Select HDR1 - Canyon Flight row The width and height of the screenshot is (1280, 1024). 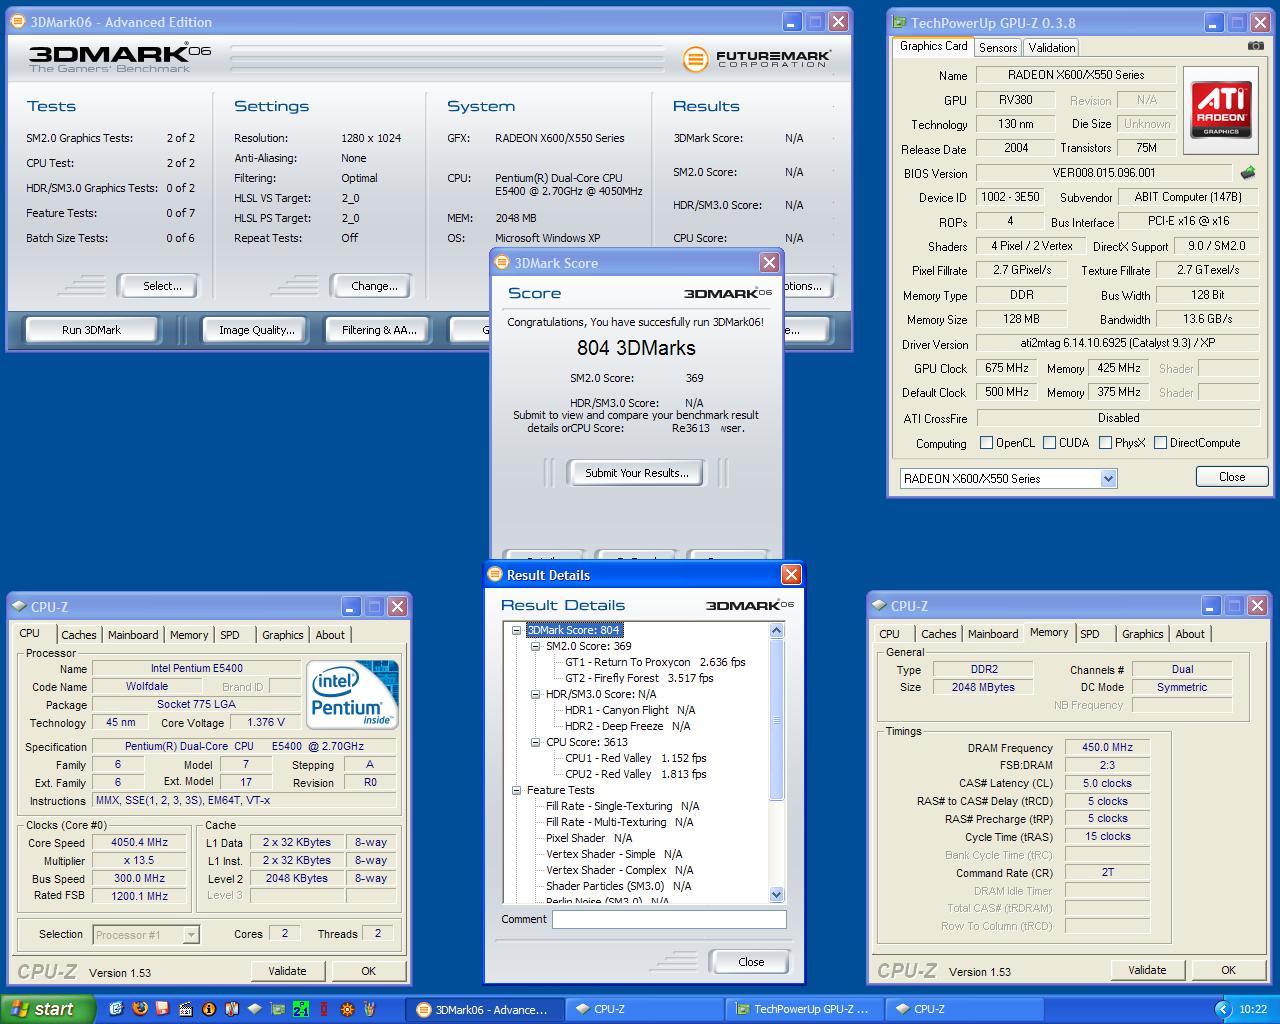[630, 710]
